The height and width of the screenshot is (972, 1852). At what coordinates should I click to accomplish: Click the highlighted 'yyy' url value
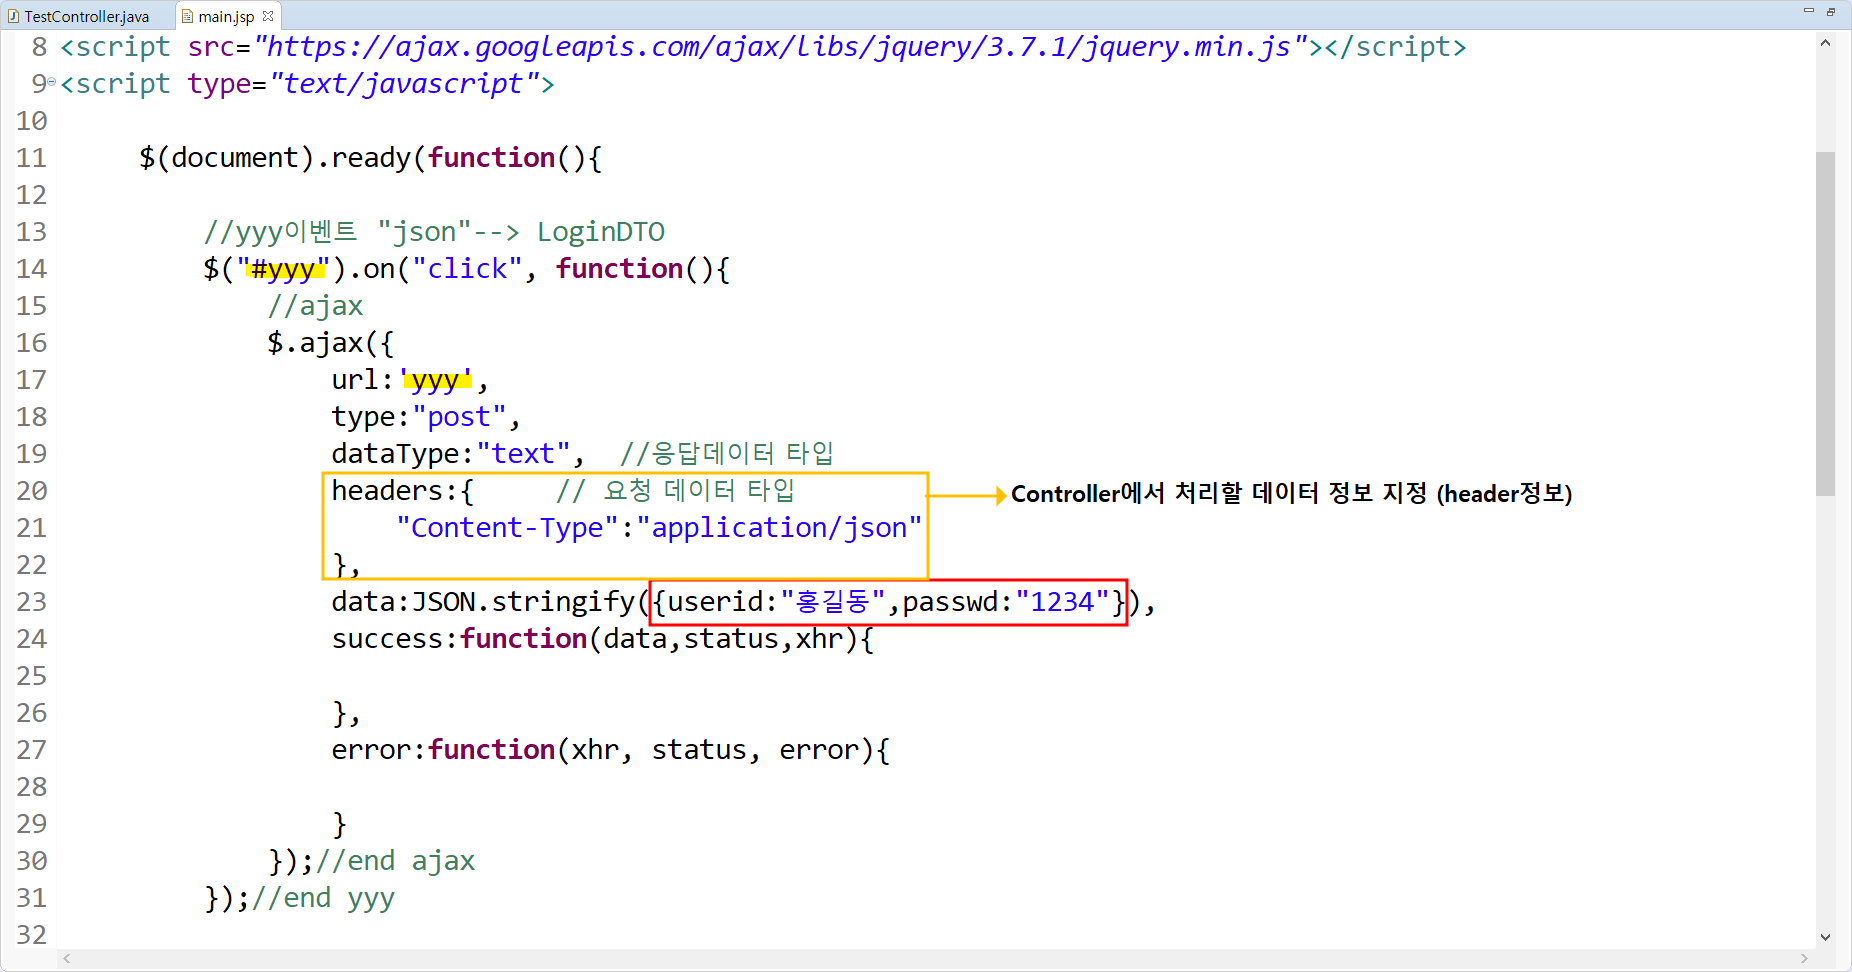[x=435, y=380]
